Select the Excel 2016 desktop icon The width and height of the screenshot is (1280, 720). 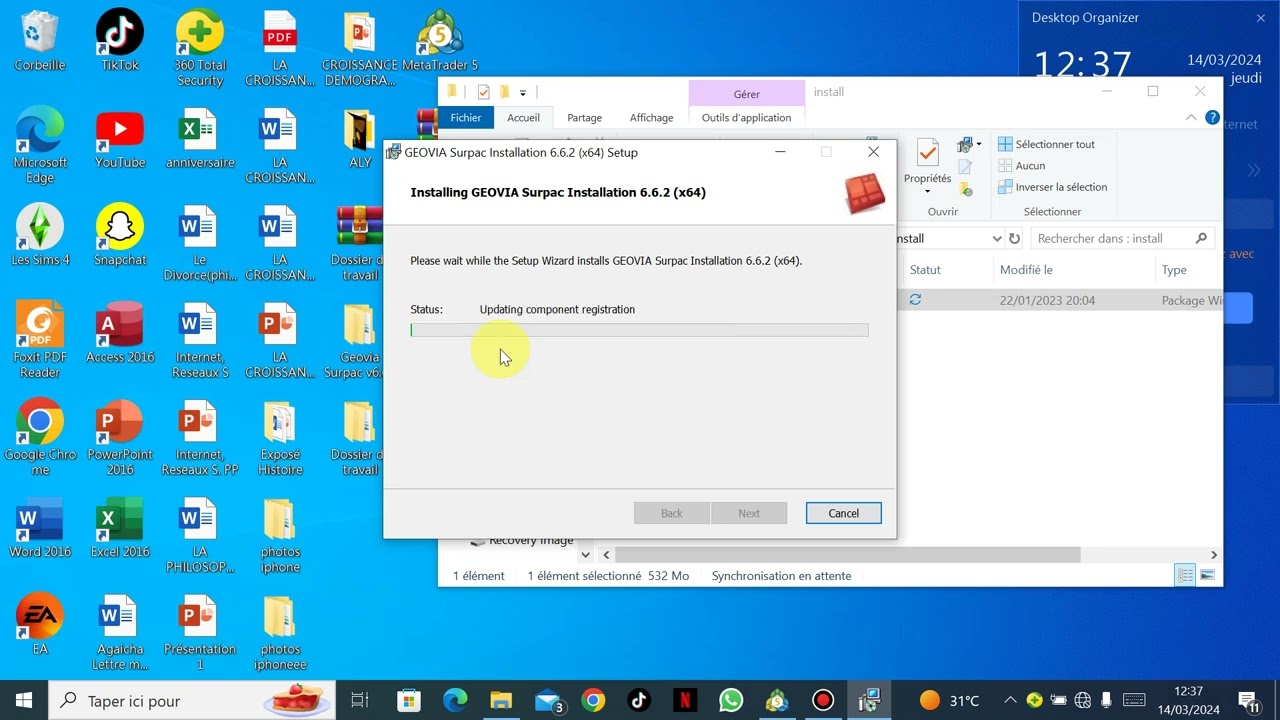click(x=120, y=528)
